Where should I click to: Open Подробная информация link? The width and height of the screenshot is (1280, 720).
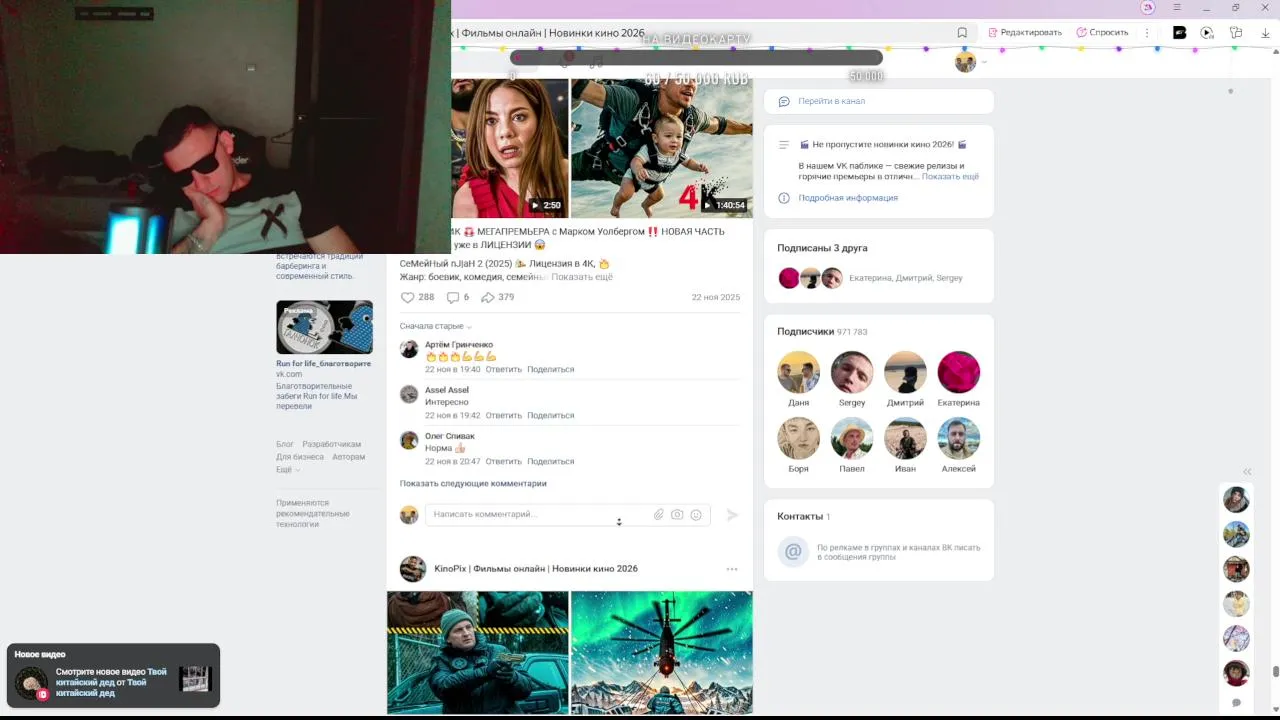point(848,198)
